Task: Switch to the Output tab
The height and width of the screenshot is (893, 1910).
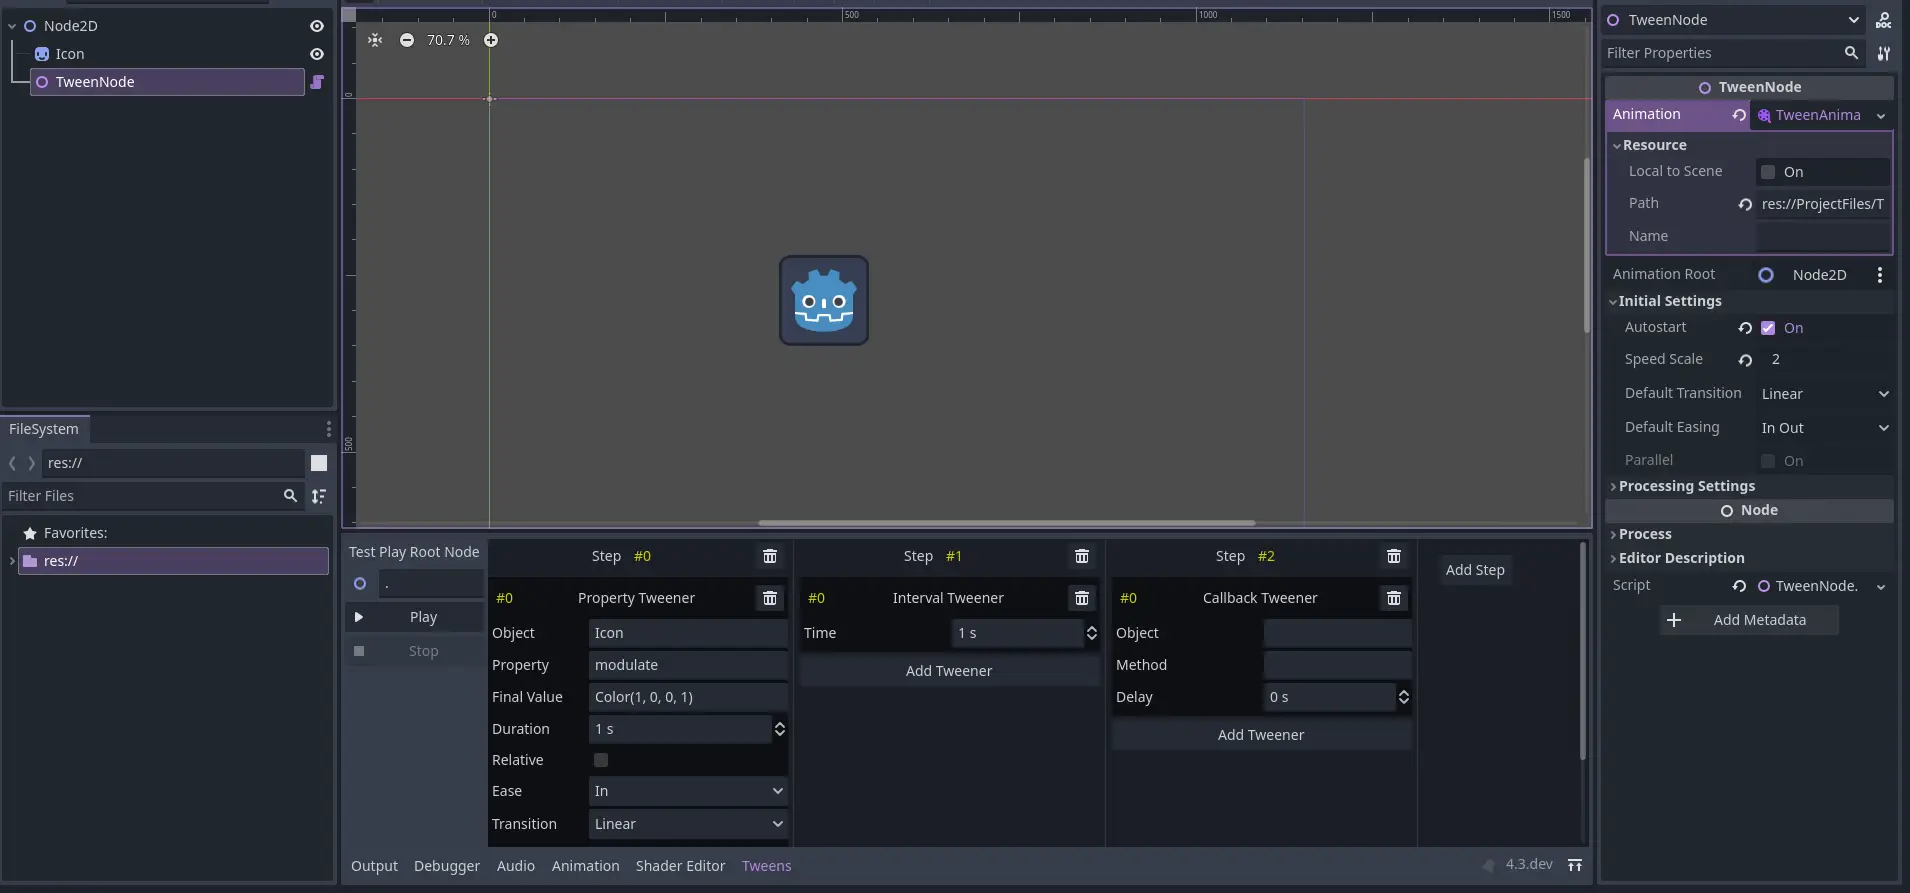Action: tap(374, 866)
